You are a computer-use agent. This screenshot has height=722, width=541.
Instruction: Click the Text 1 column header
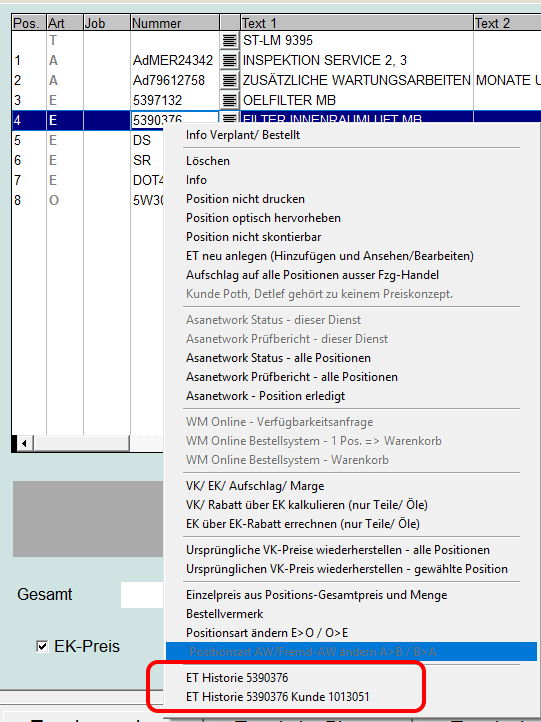pos(357,23)
